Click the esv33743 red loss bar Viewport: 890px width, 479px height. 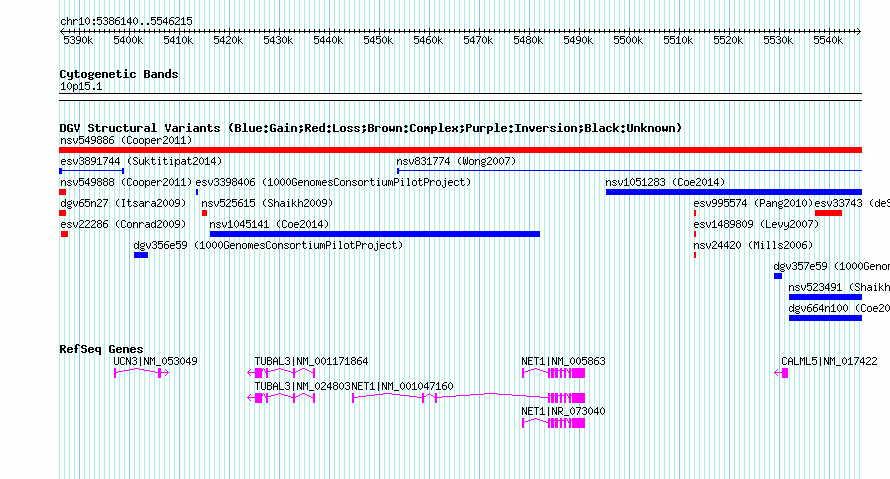pyautogui.click(x=828, y=213)
